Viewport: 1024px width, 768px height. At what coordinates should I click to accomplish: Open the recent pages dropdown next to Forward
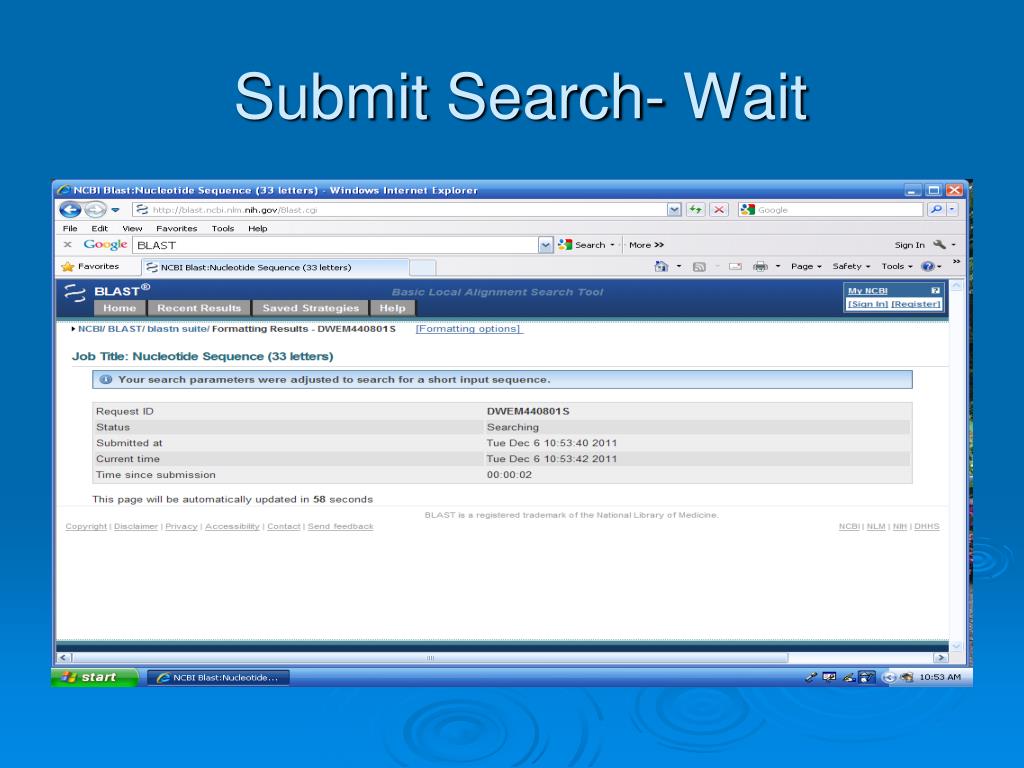point(115,210)
